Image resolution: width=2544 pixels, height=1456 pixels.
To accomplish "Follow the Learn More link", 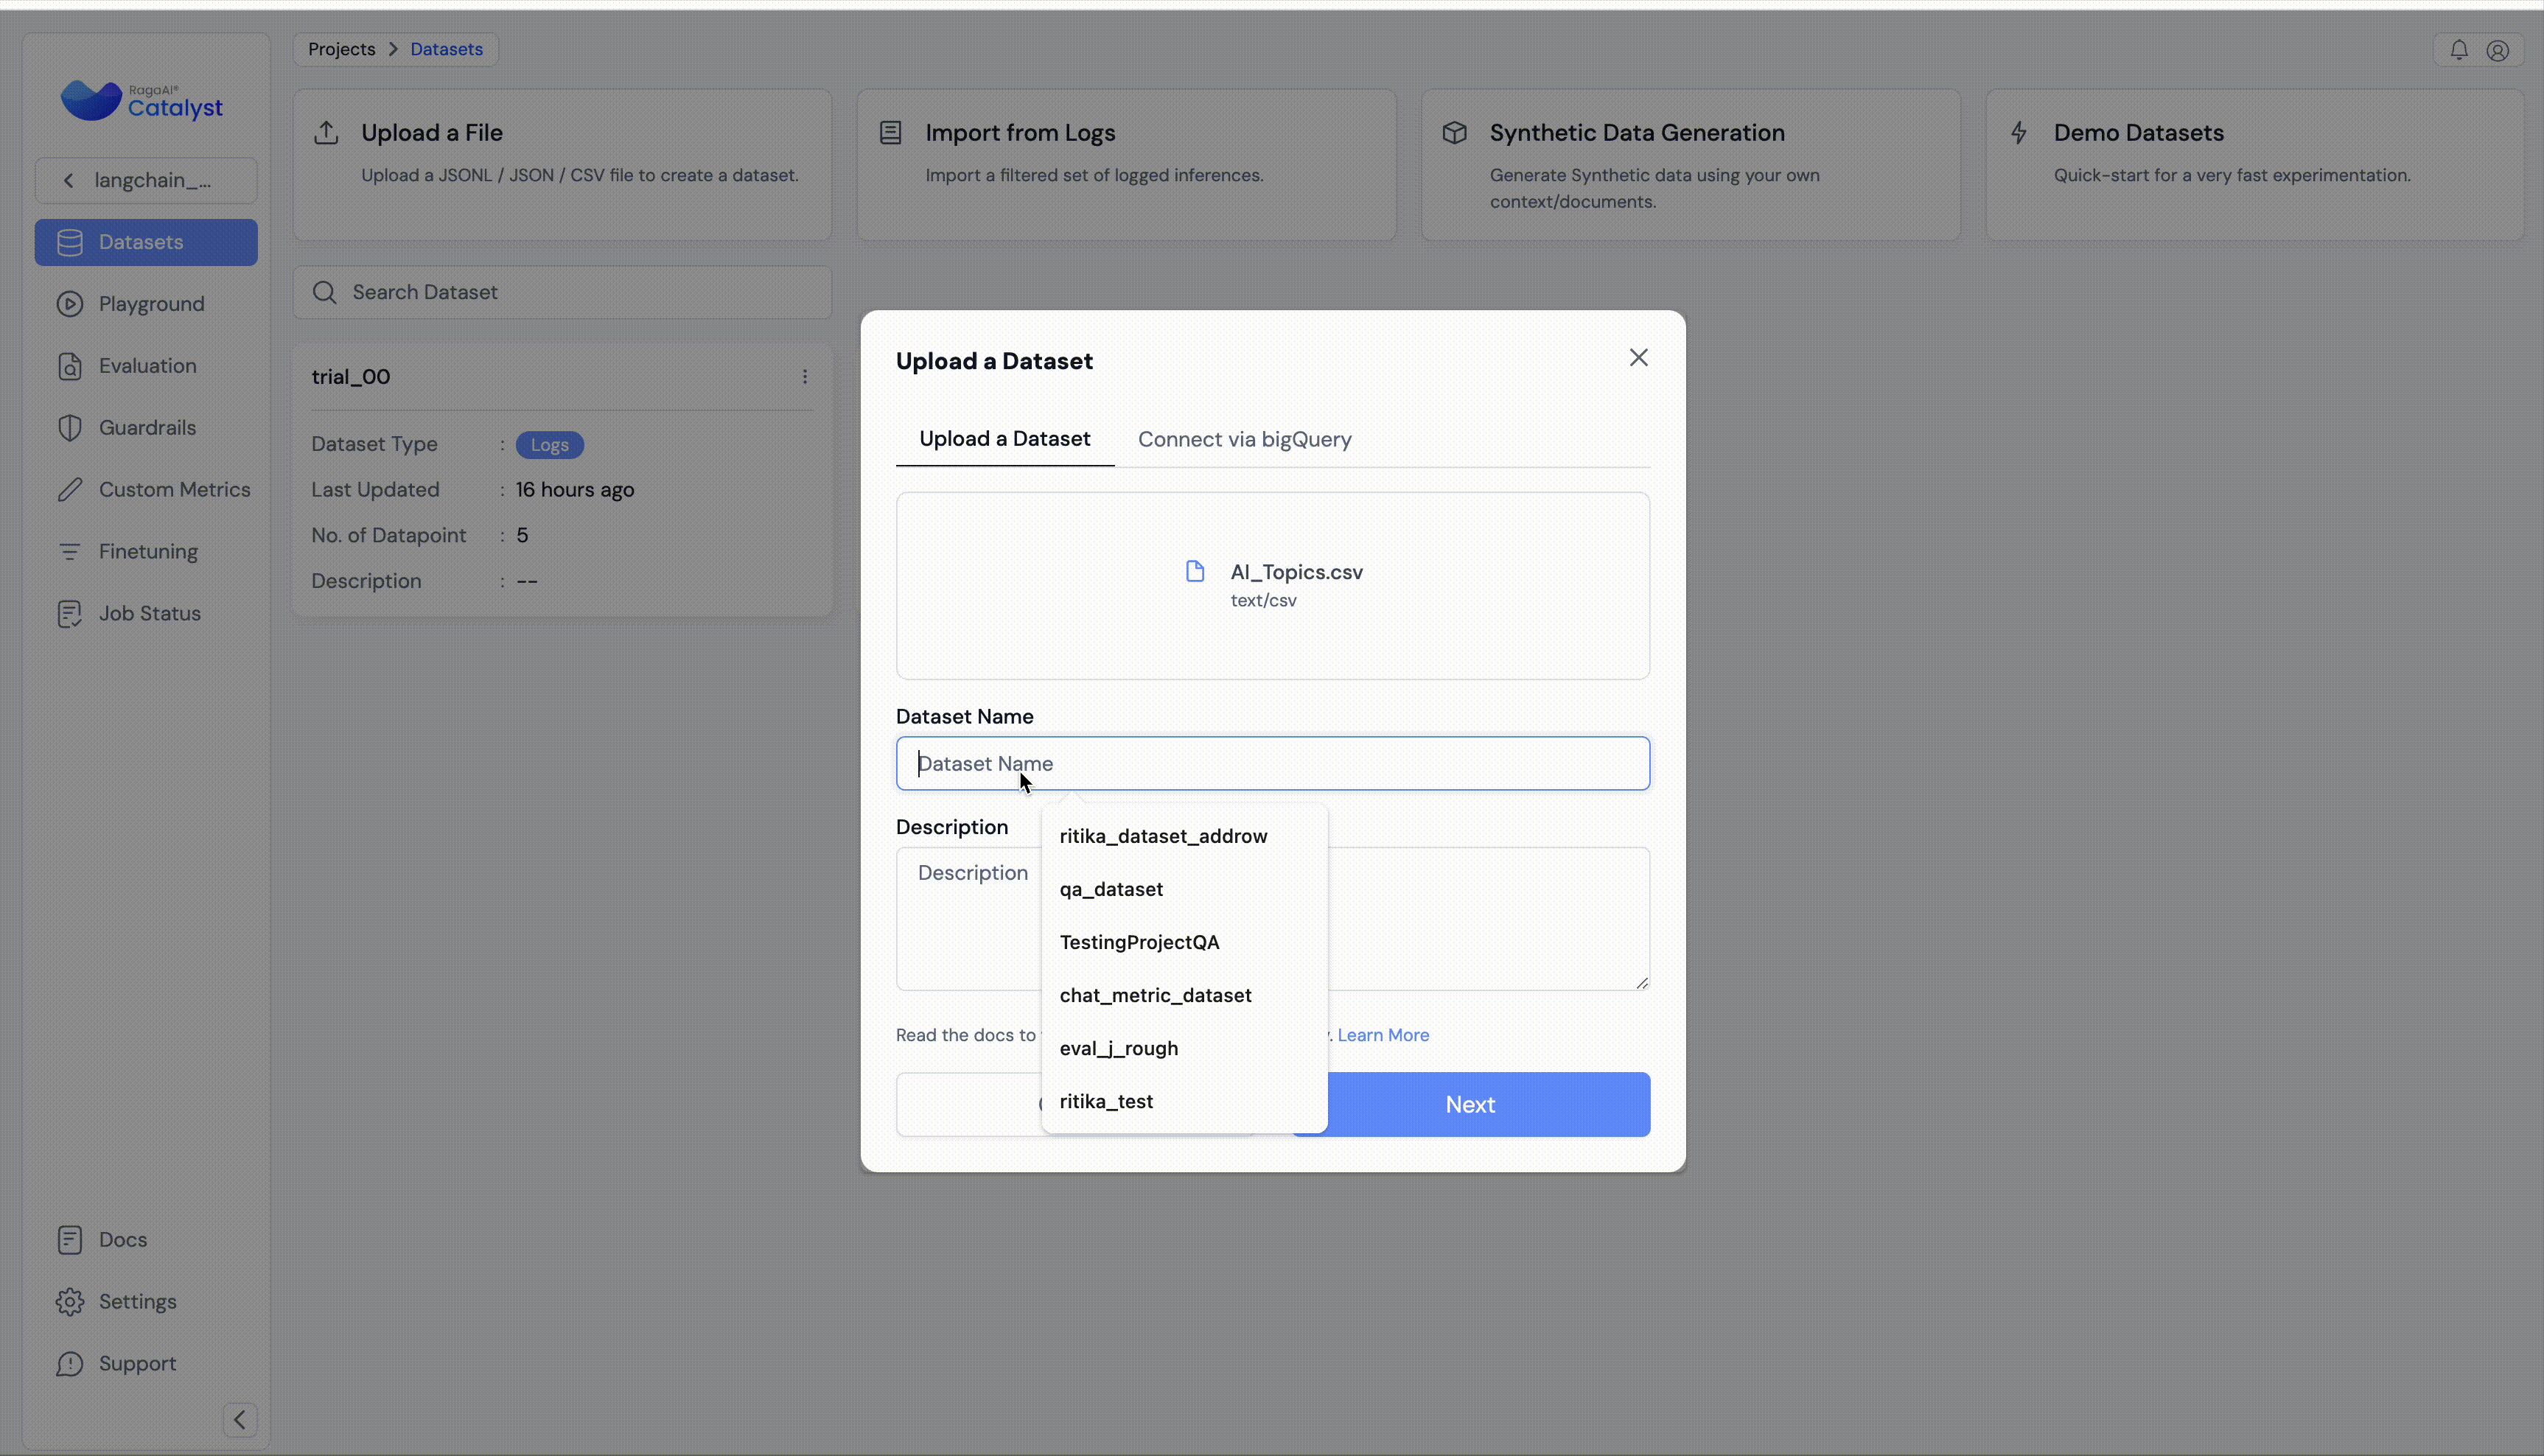I will pos(1382,1035).
